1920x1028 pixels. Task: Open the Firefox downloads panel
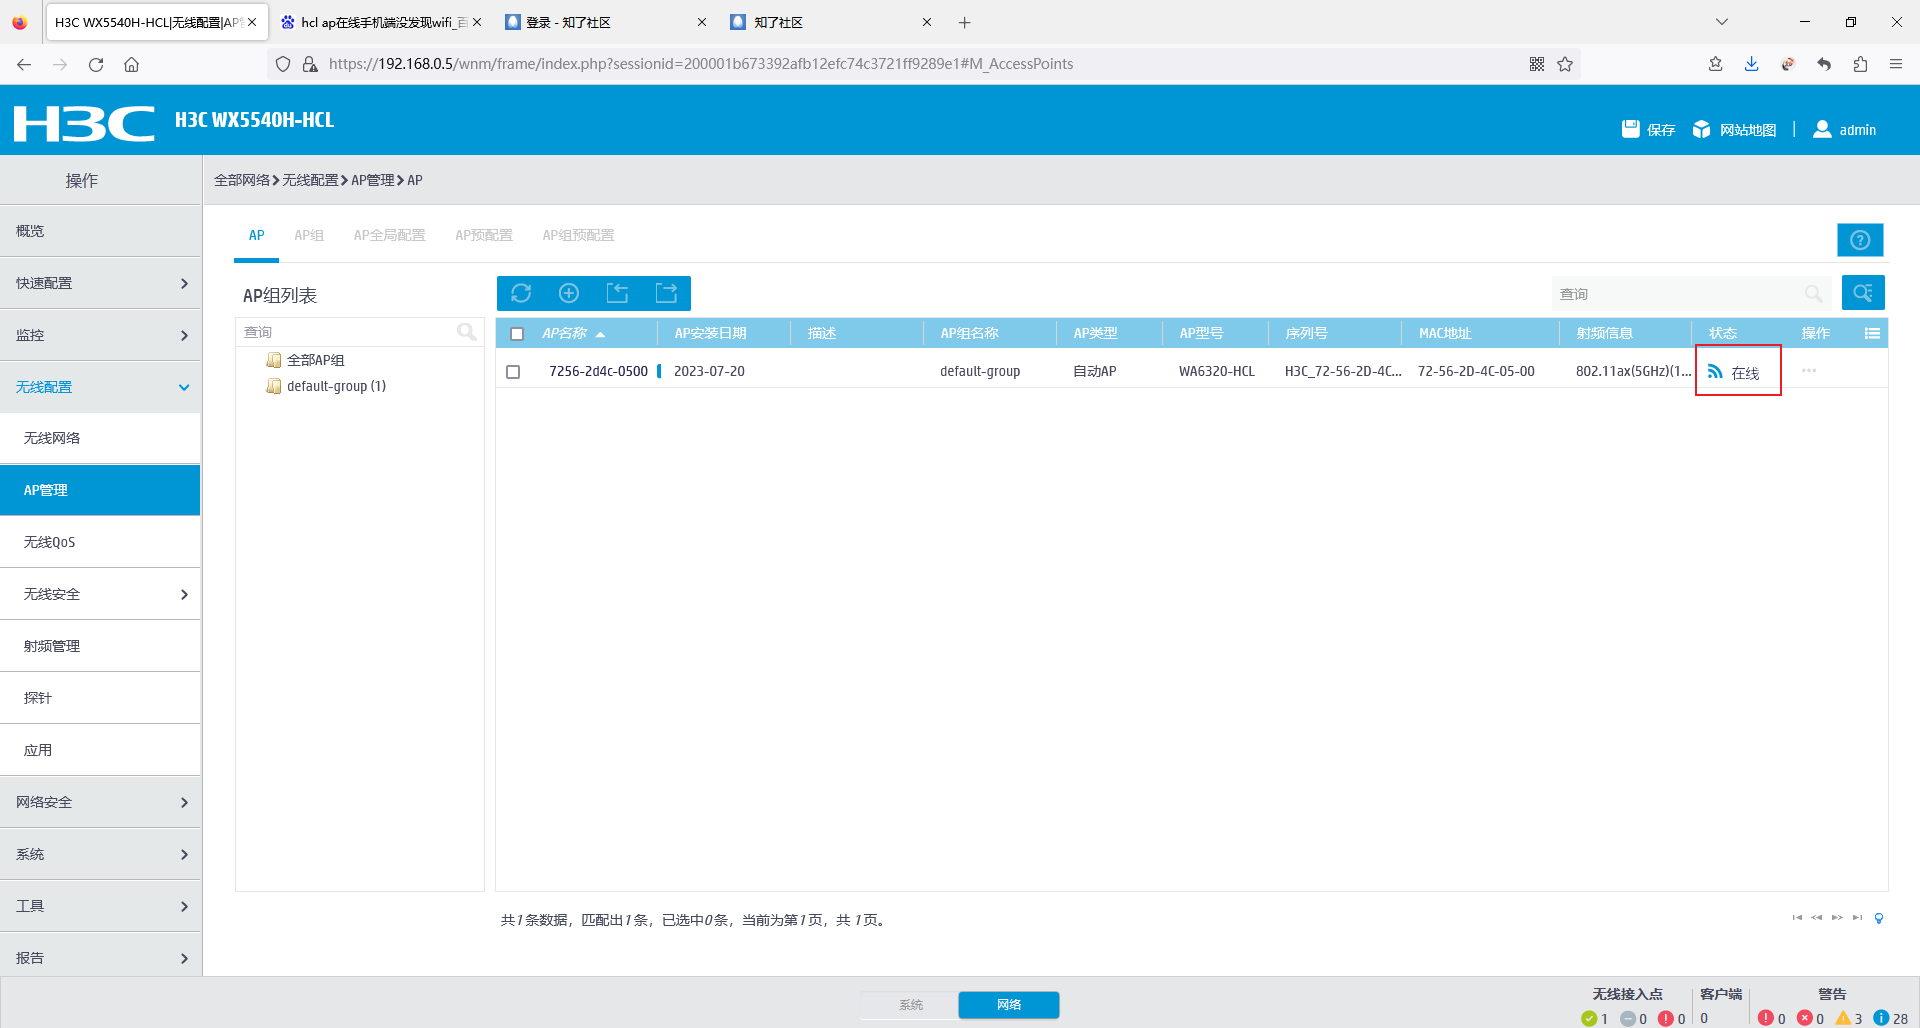tap(1751, 64)
